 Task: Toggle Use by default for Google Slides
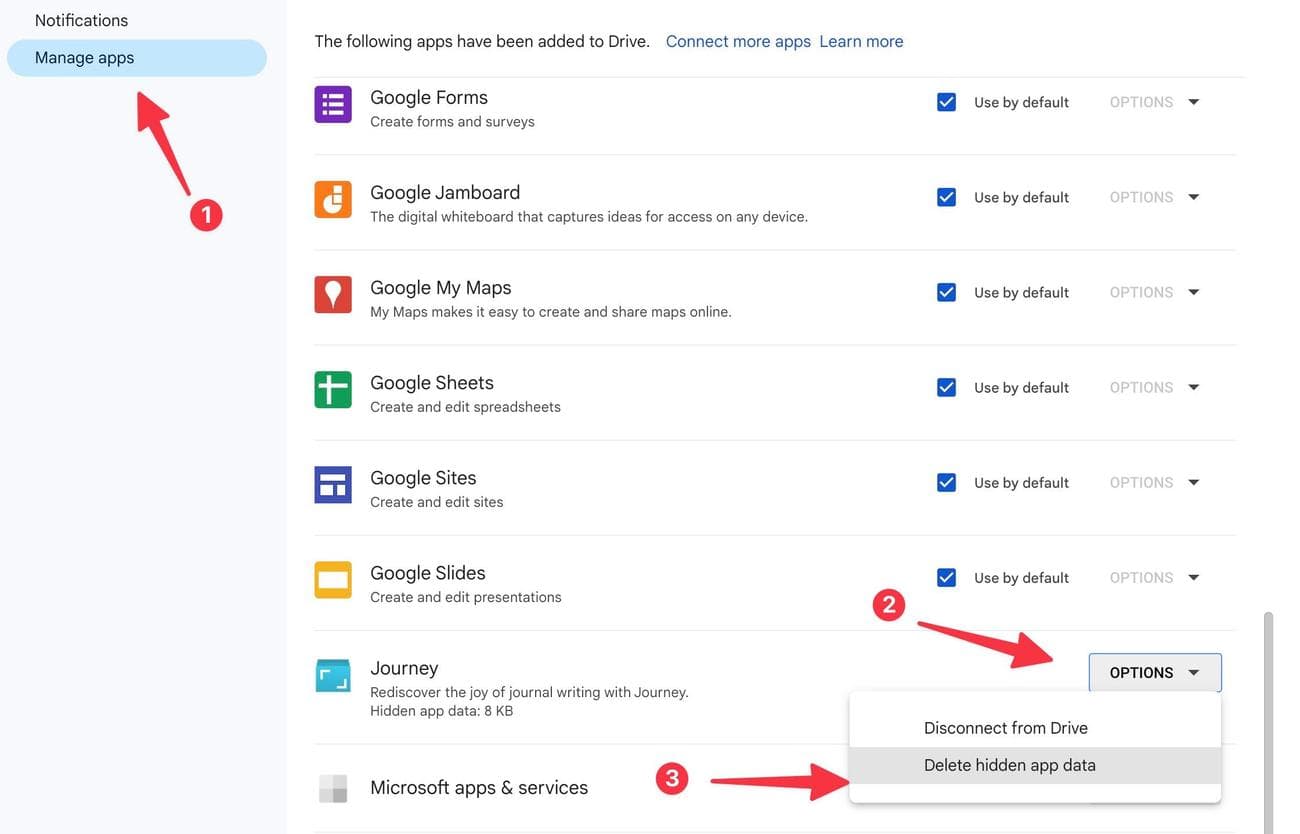tap(946, 576)
